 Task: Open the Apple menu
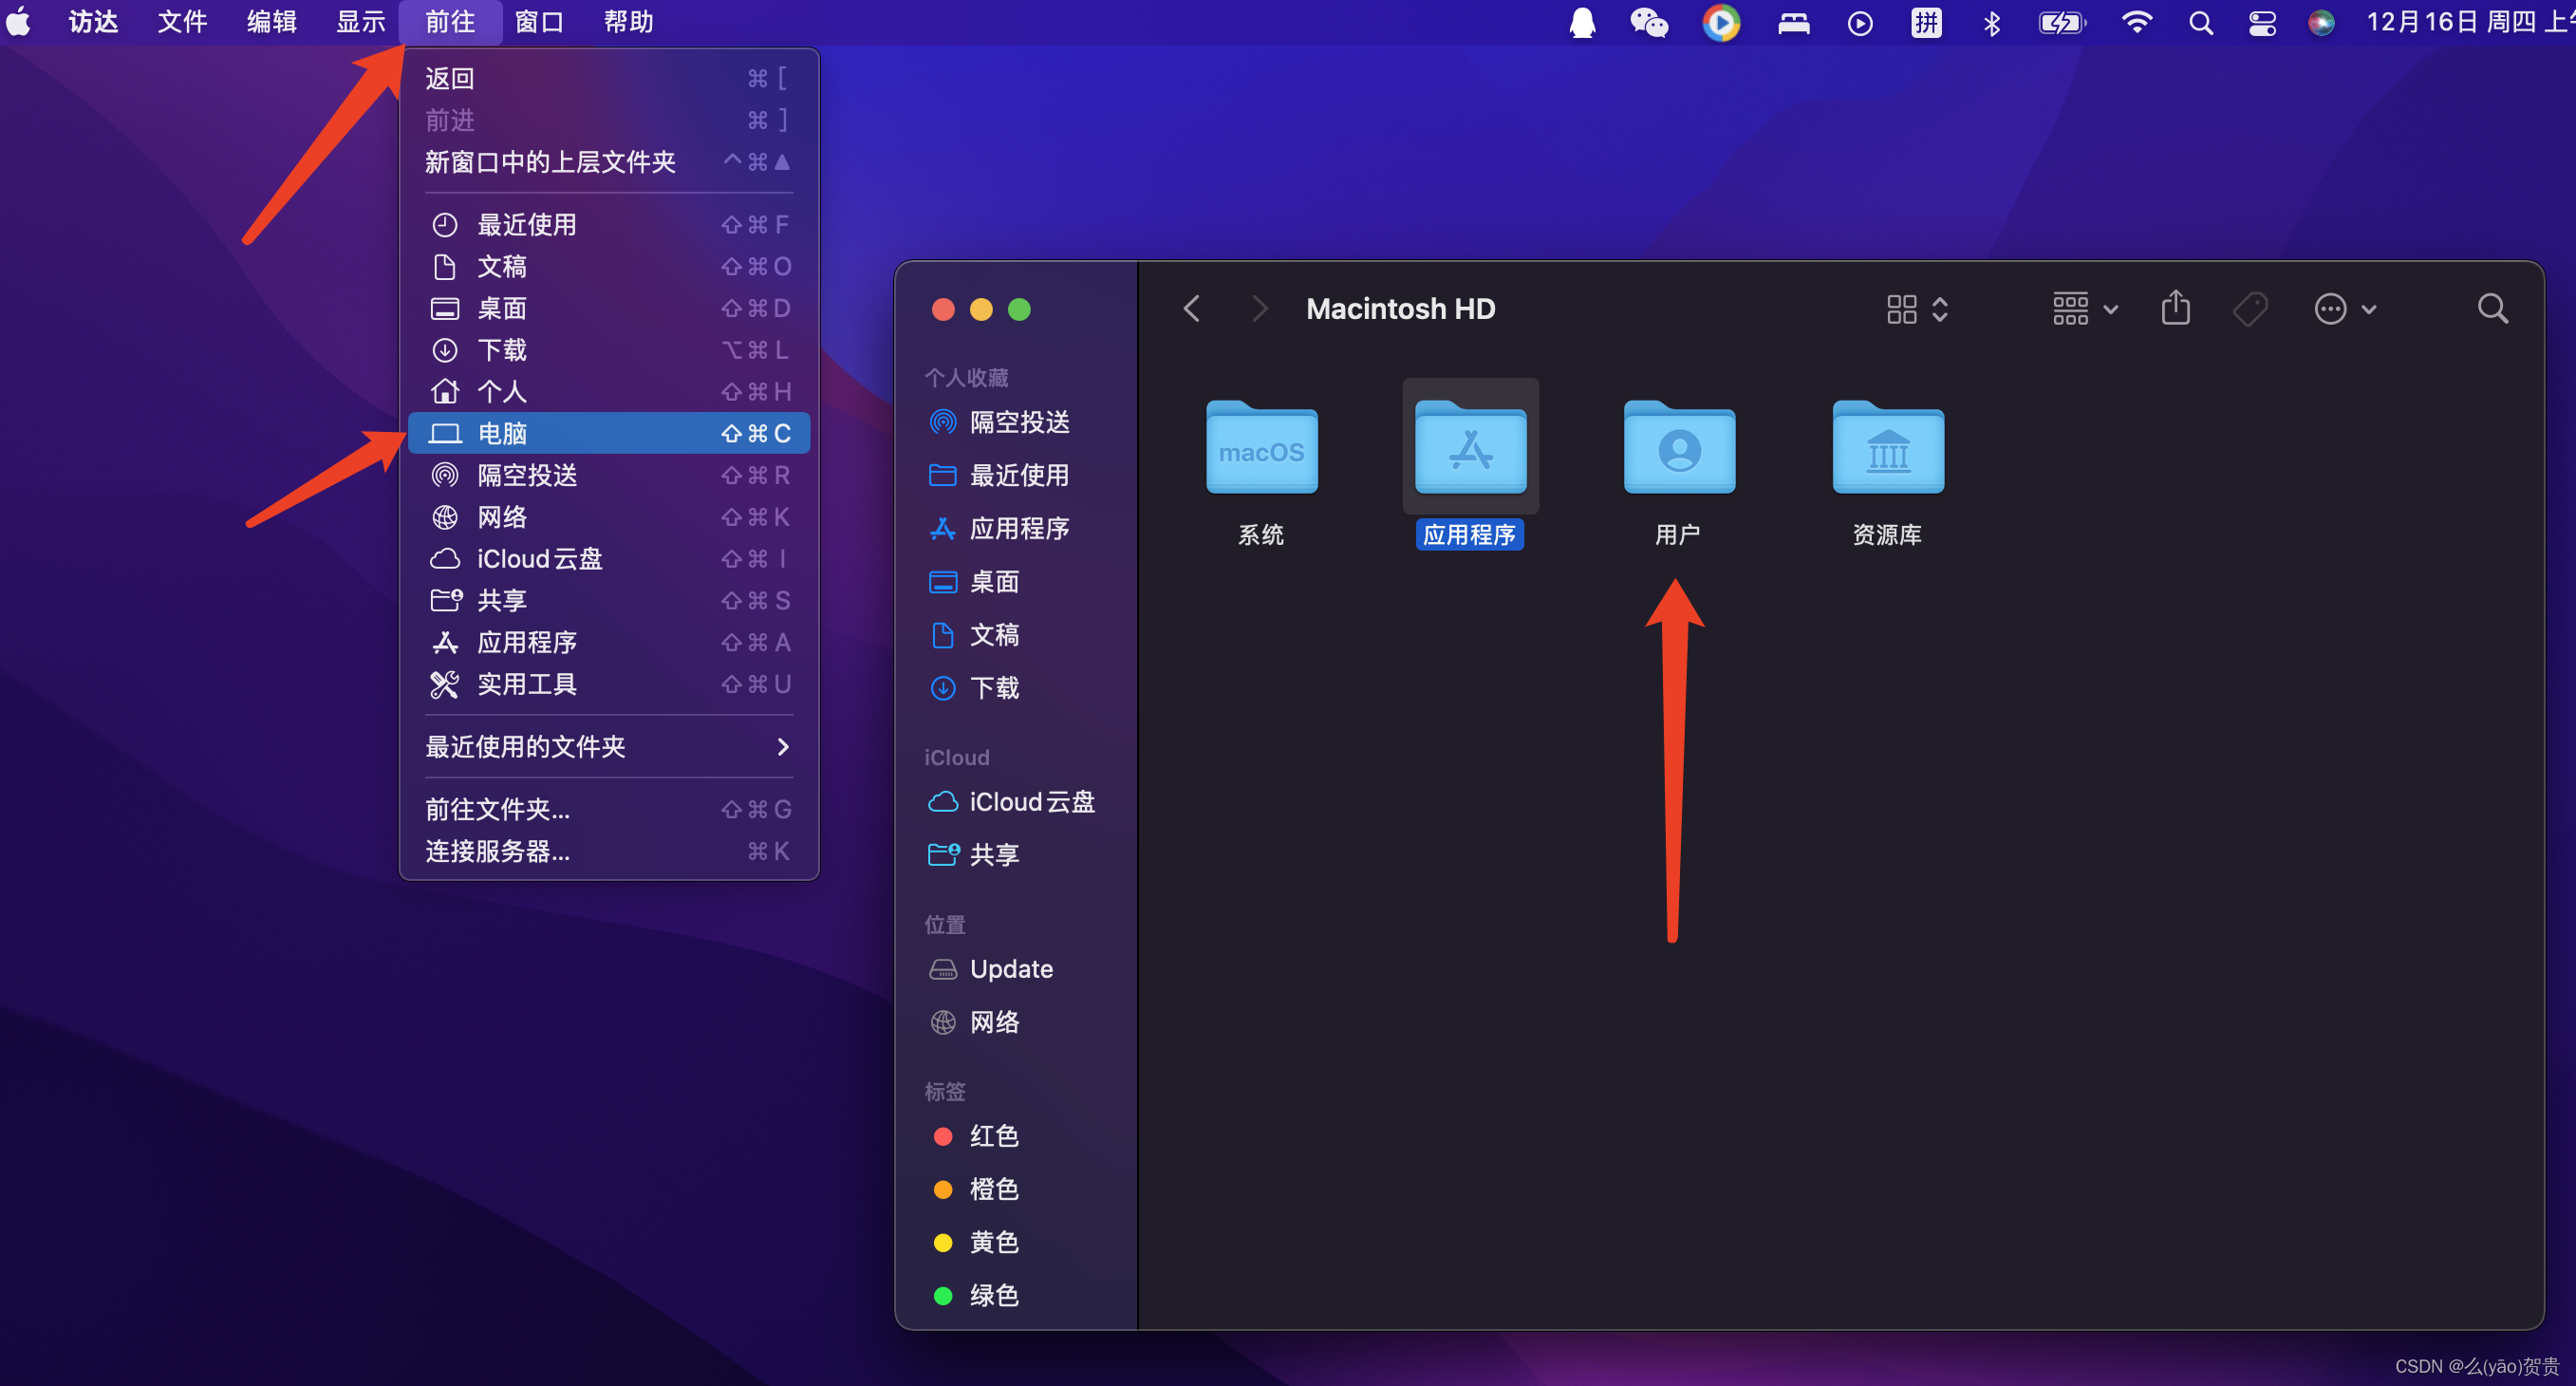point(19,22)
